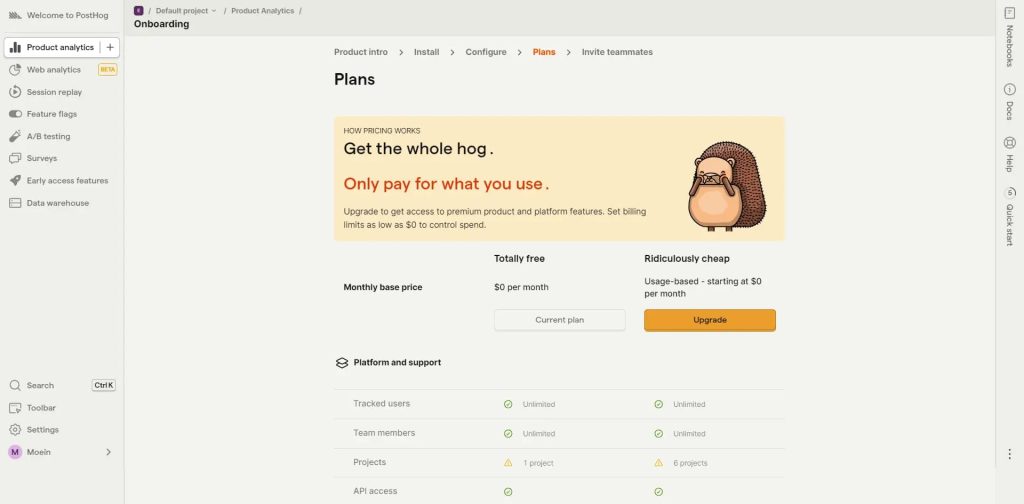Open Product analytics bar chart icon
Image resolution: width=1024 pixels, height=504 pixels.
(15, 47)
